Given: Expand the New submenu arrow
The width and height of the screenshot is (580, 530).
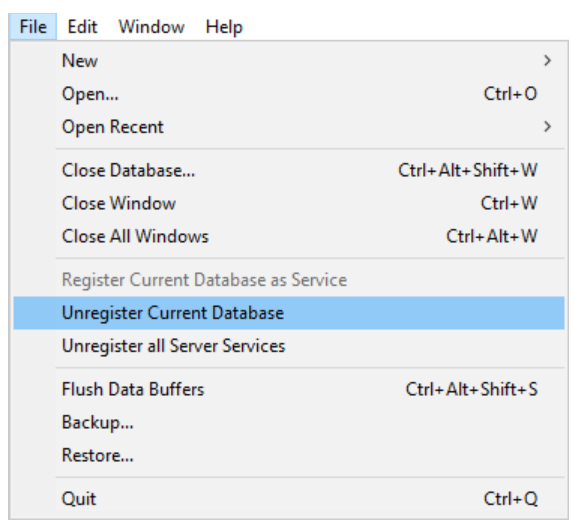Looking at the screenshot, I should [x=547, y=61].
